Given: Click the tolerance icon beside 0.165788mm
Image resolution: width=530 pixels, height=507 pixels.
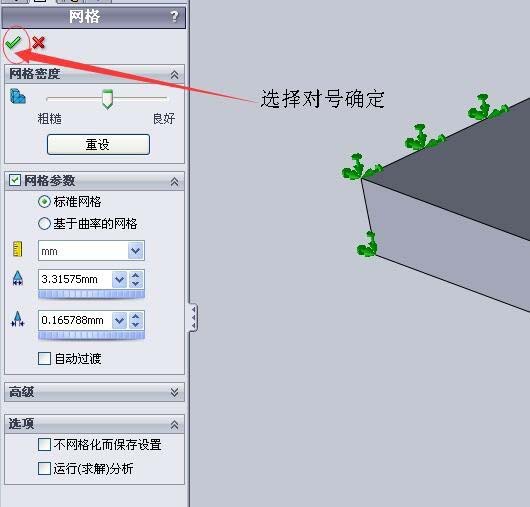Looking at the screenshot, I should (18, 319).
